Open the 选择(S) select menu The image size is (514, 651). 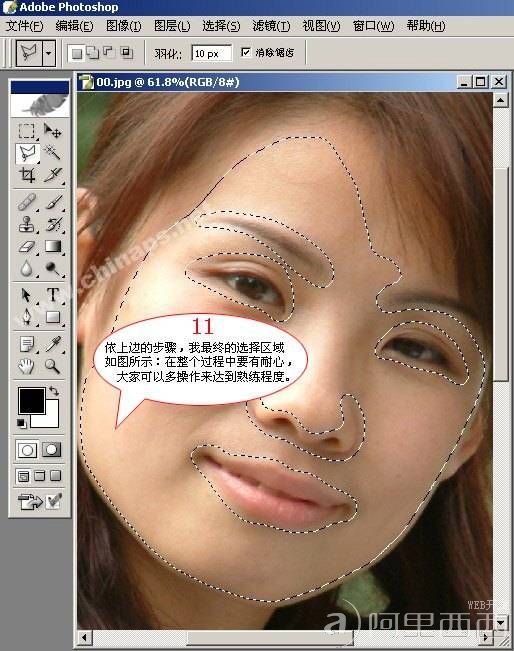tap(221, 26)
